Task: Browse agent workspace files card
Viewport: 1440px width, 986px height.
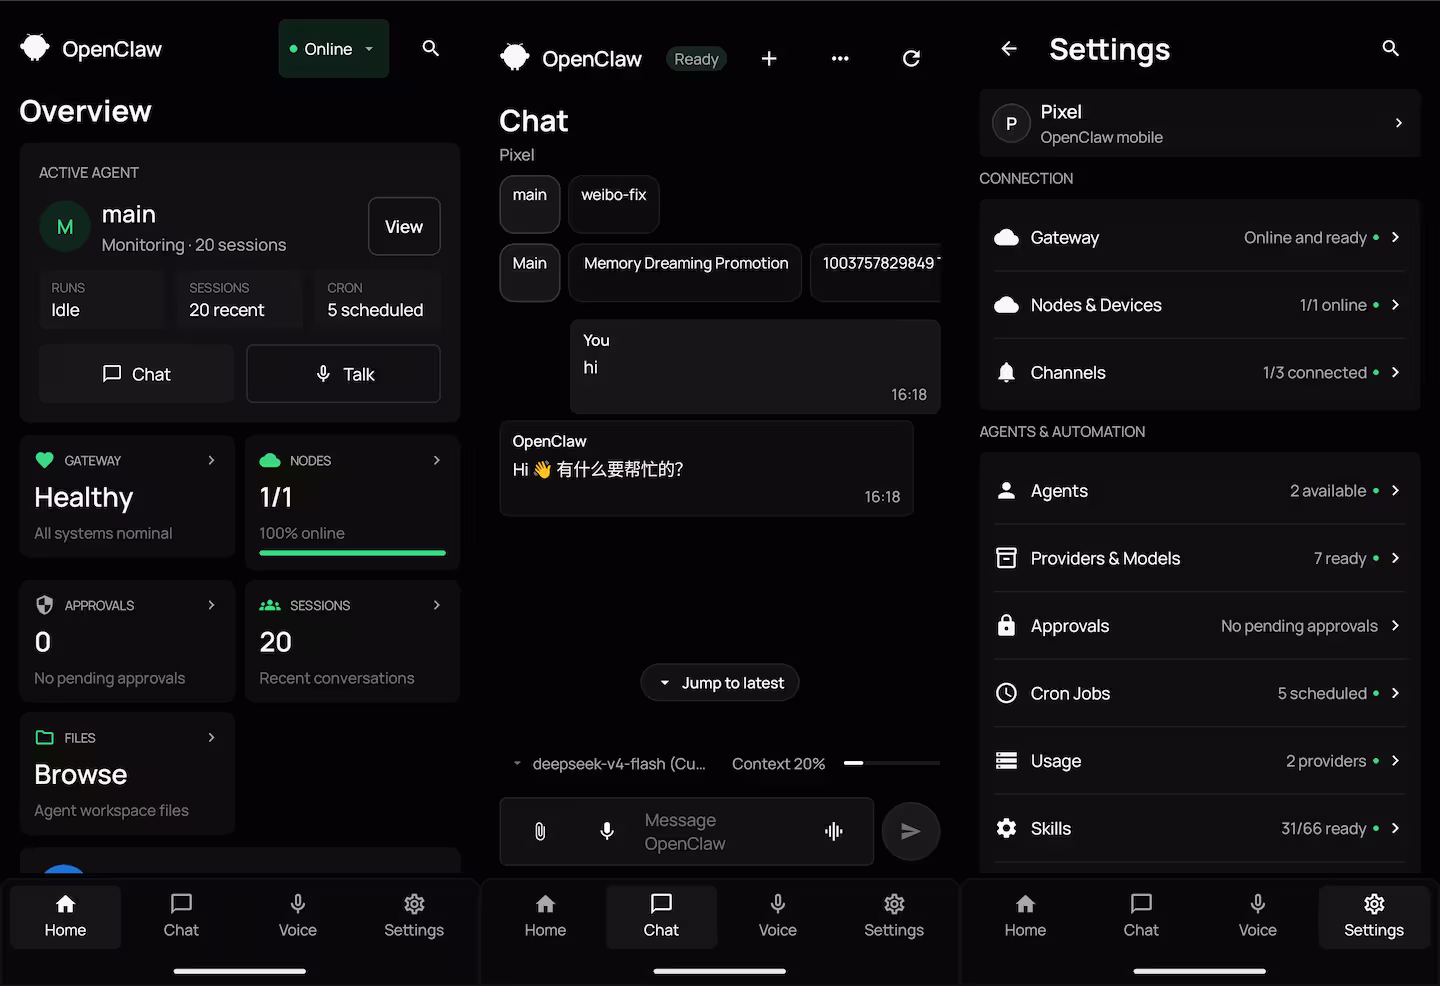Action: (x=127, y=773)
